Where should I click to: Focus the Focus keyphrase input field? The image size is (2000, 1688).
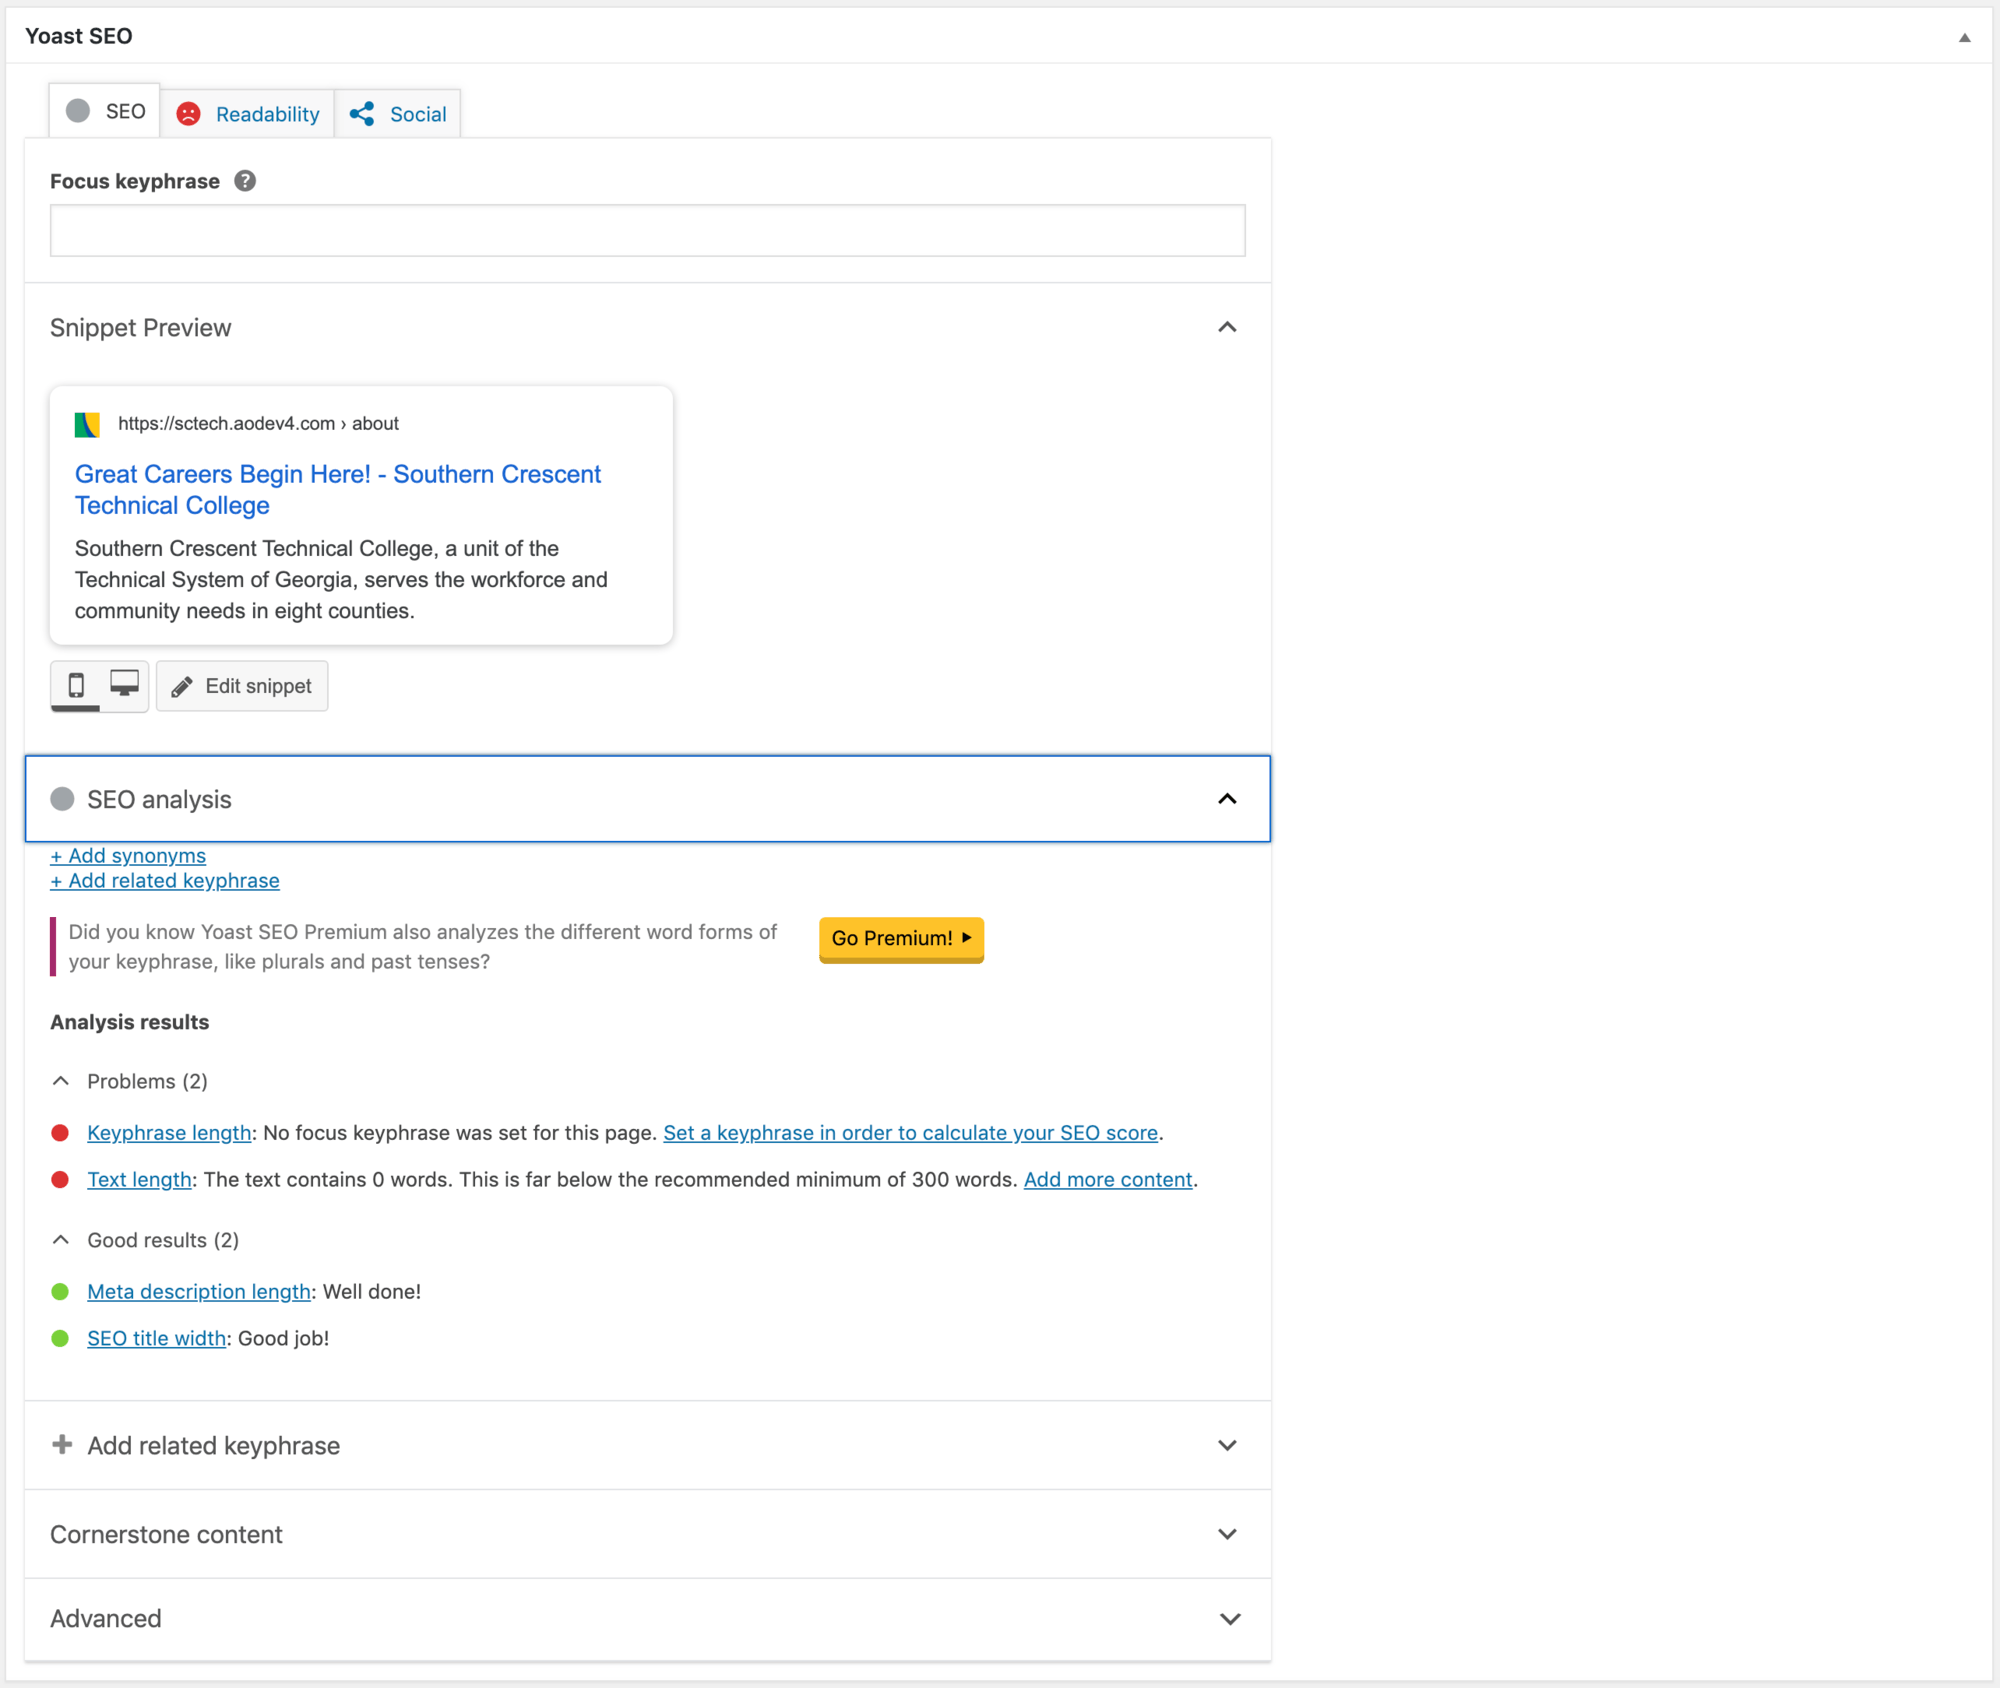point(647,231)
